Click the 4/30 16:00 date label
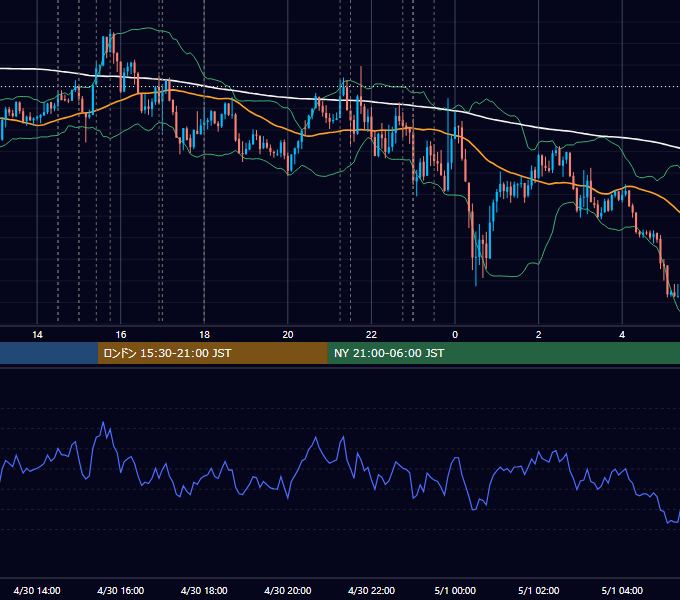680x600 pixels. [x=121, y=590]
